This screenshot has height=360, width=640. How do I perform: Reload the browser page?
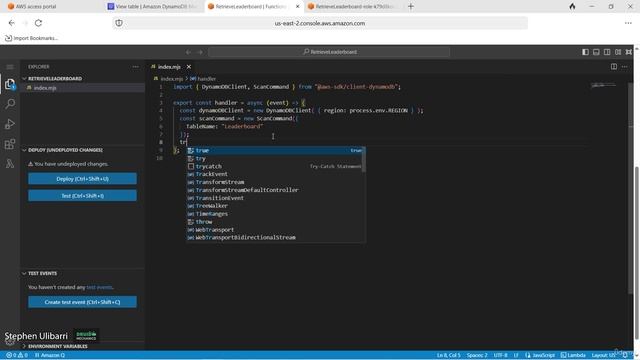pyautogui.click(x=38, y=23)
